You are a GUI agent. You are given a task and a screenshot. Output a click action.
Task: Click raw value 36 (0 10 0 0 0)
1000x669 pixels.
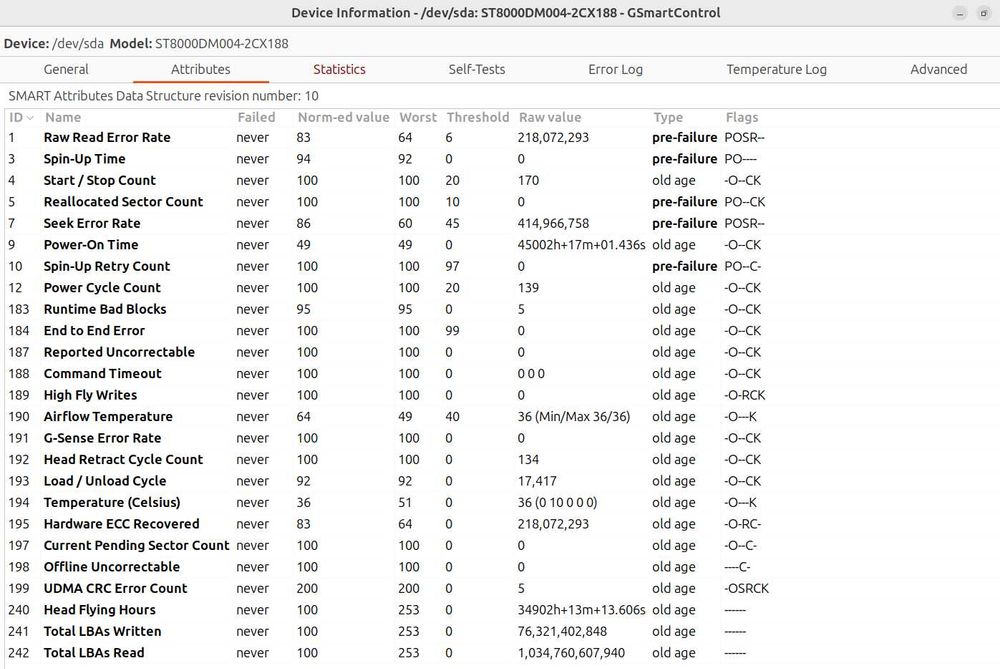click(x=557, y=503)
